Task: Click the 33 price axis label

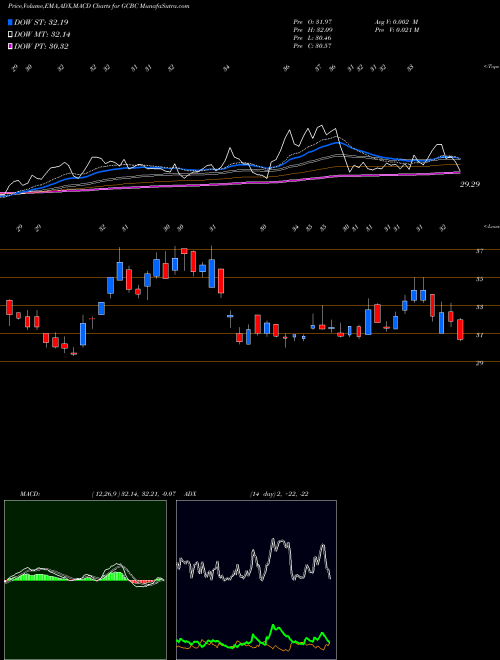Action: (x=479, y=307)
